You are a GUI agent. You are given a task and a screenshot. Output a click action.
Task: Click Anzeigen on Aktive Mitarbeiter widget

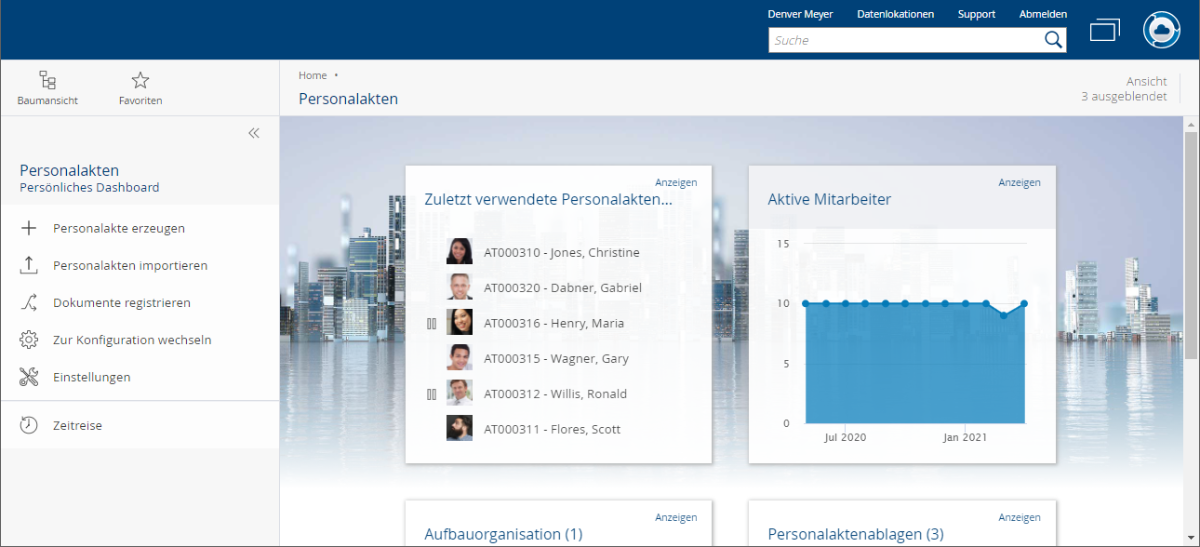tap(1019, 182)
